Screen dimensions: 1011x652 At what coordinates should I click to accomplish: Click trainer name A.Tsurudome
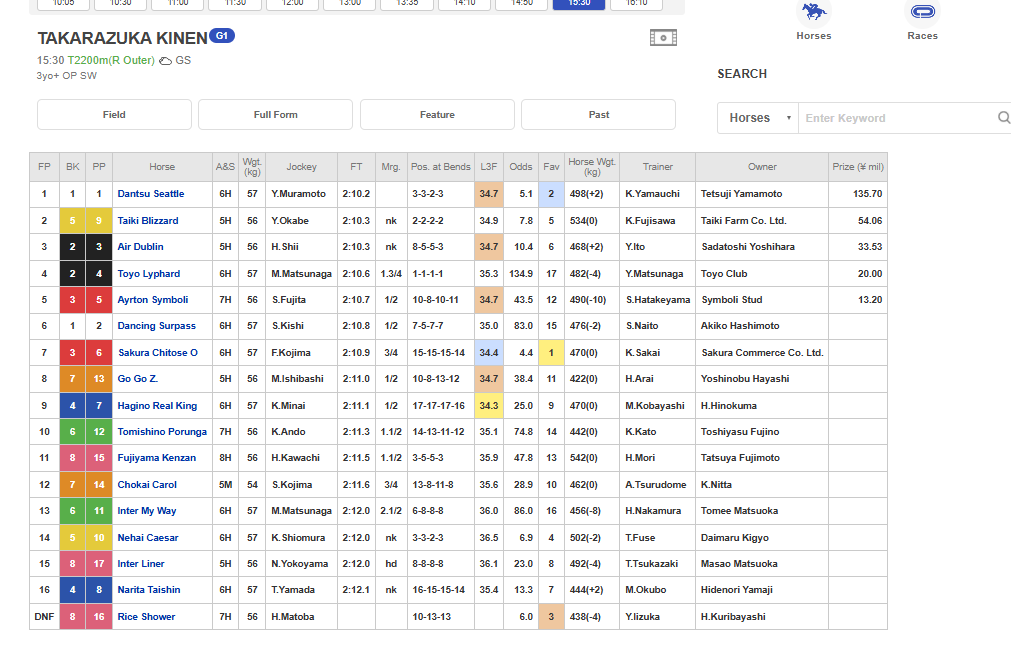[x=656, y=484]
